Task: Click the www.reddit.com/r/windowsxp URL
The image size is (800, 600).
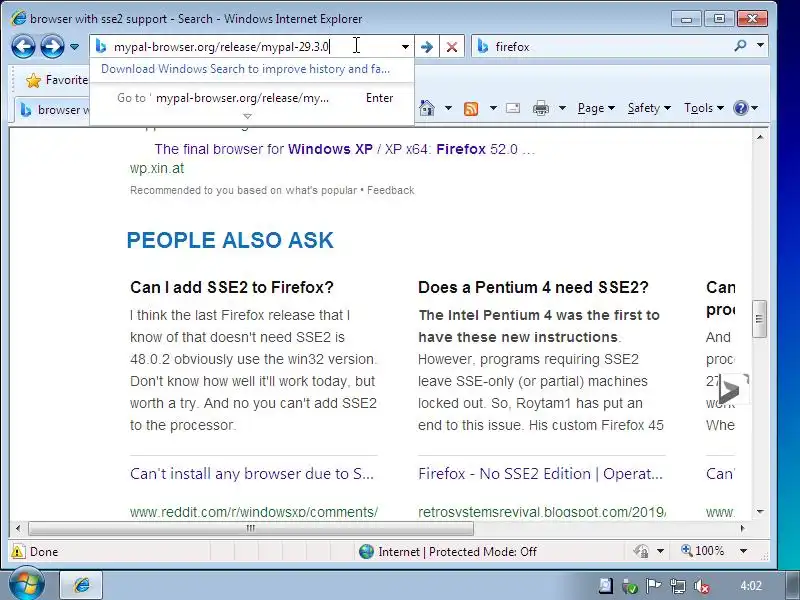Action: (254, 512)
